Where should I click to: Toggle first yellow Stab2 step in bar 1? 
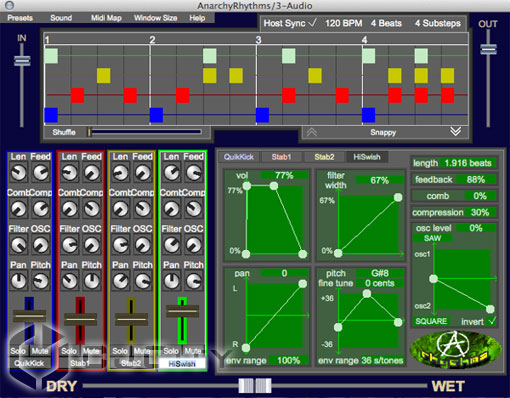pos(104,76)
